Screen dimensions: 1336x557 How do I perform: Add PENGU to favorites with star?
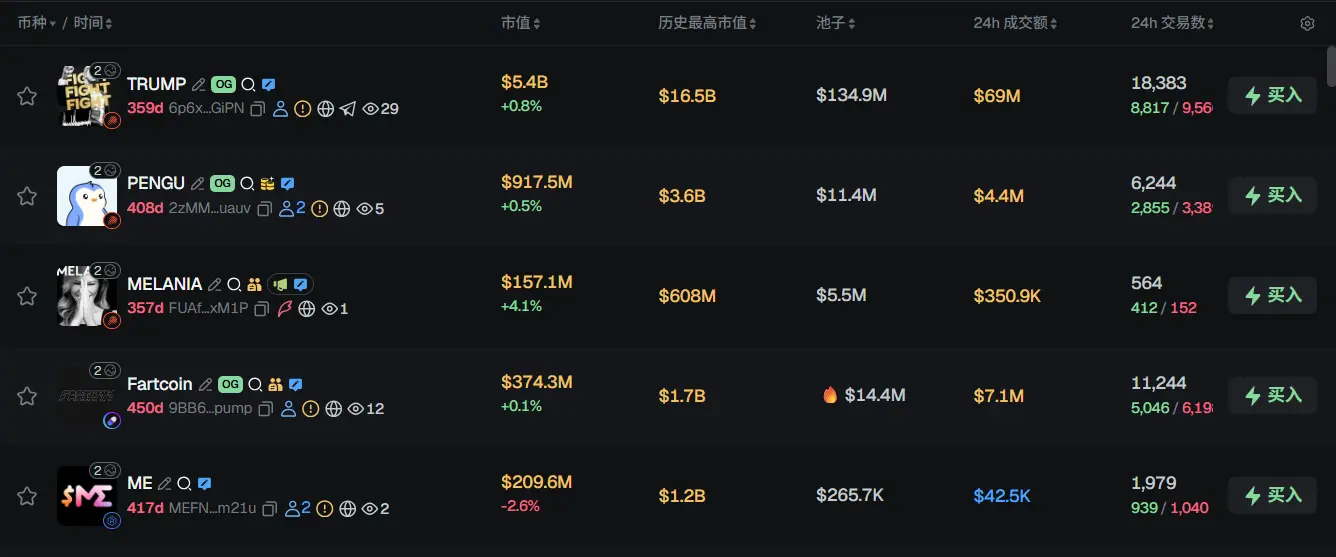[x=27, y=196]
